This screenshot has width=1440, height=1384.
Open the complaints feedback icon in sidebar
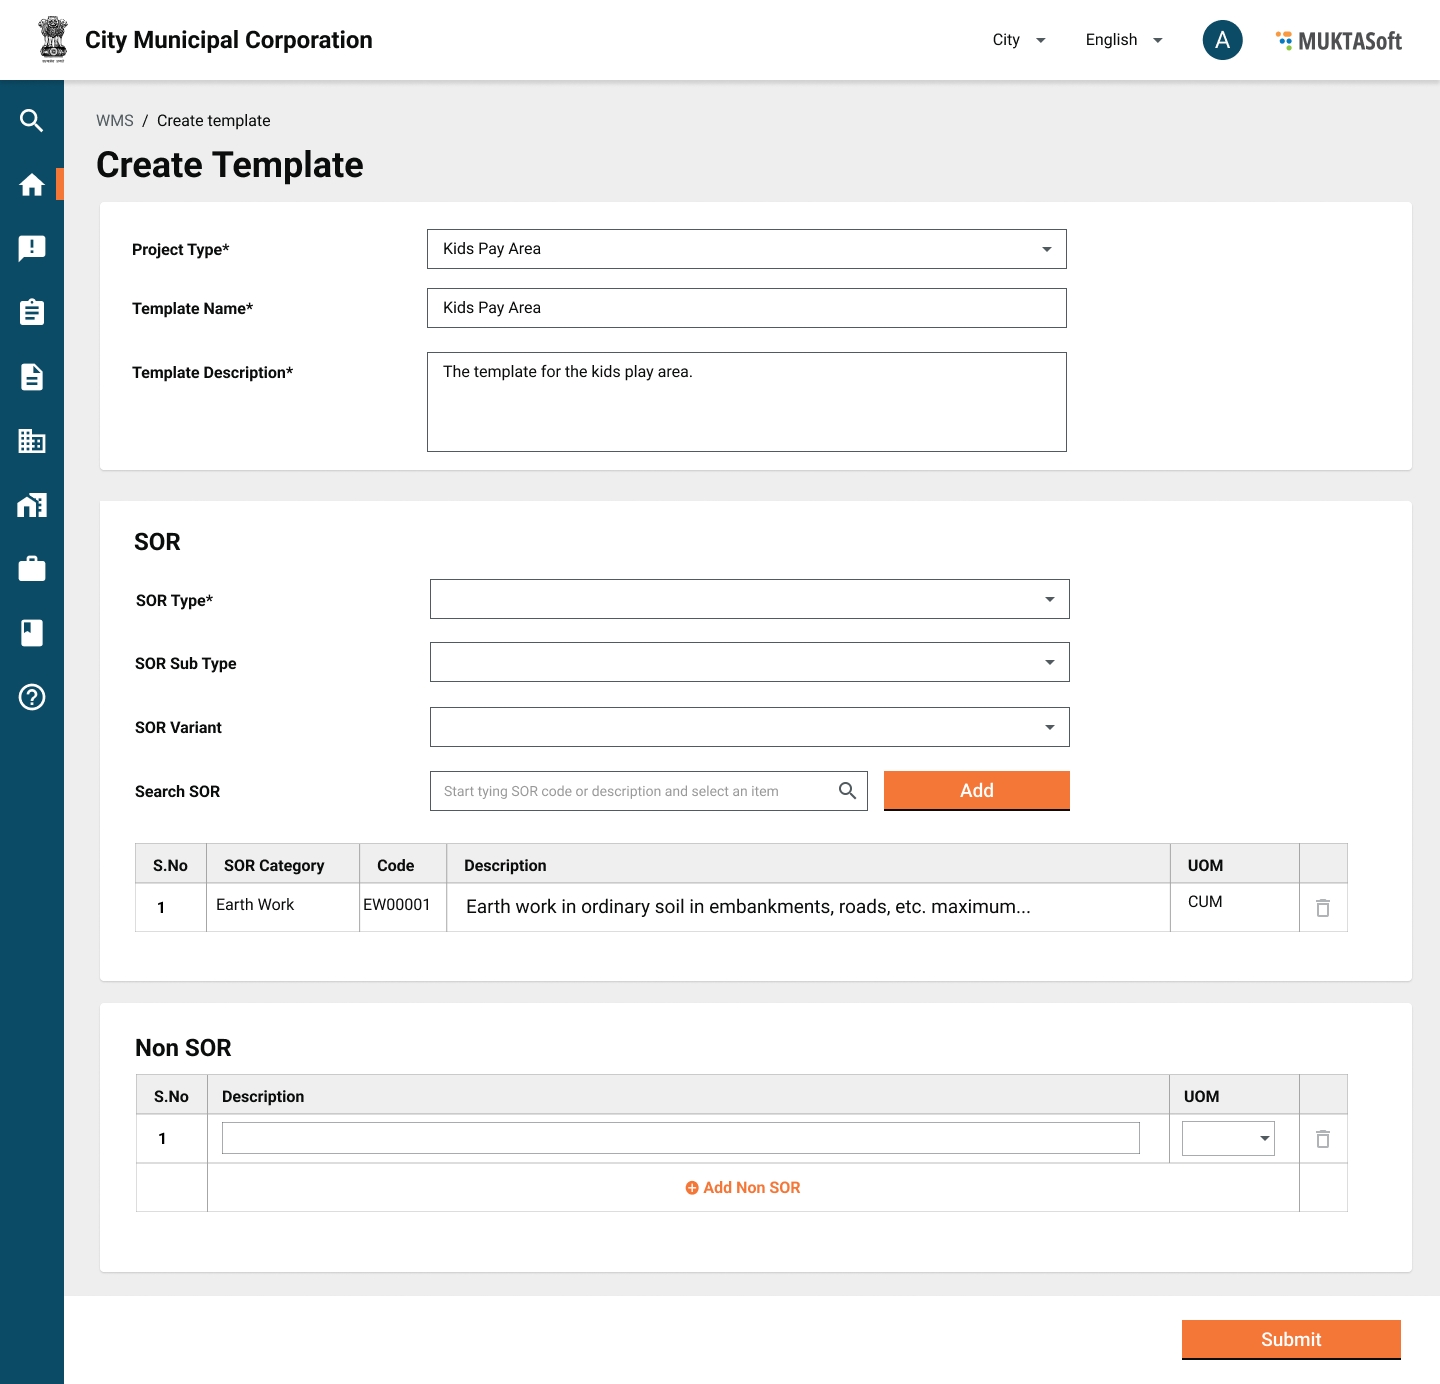pyautogui.click(x=31, y=249)
